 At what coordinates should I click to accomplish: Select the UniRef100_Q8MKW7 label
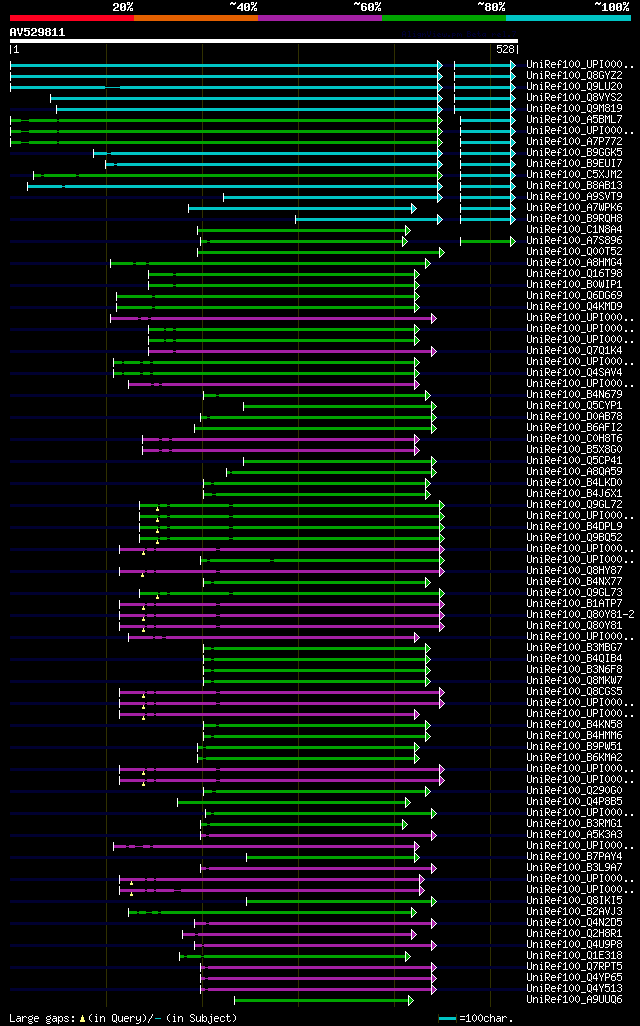coord(575,681)
